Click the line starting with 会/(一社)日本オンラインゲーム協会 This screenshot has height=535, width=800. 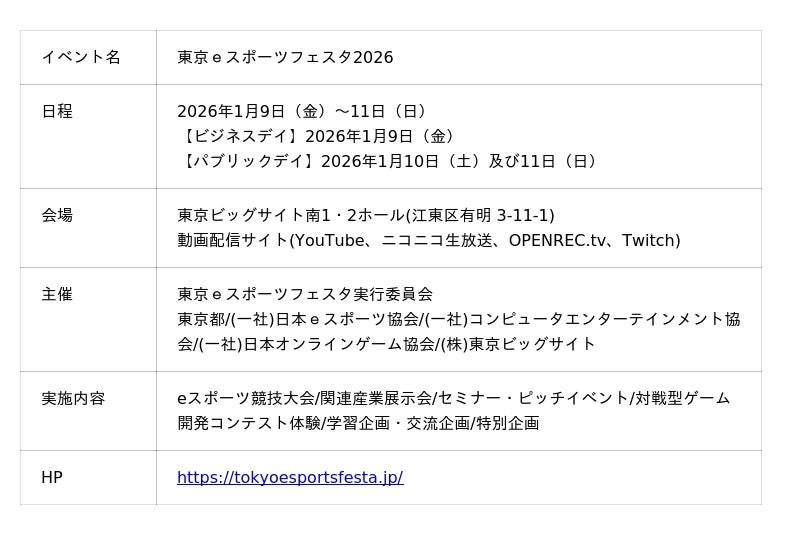click(x=386, y=344)
